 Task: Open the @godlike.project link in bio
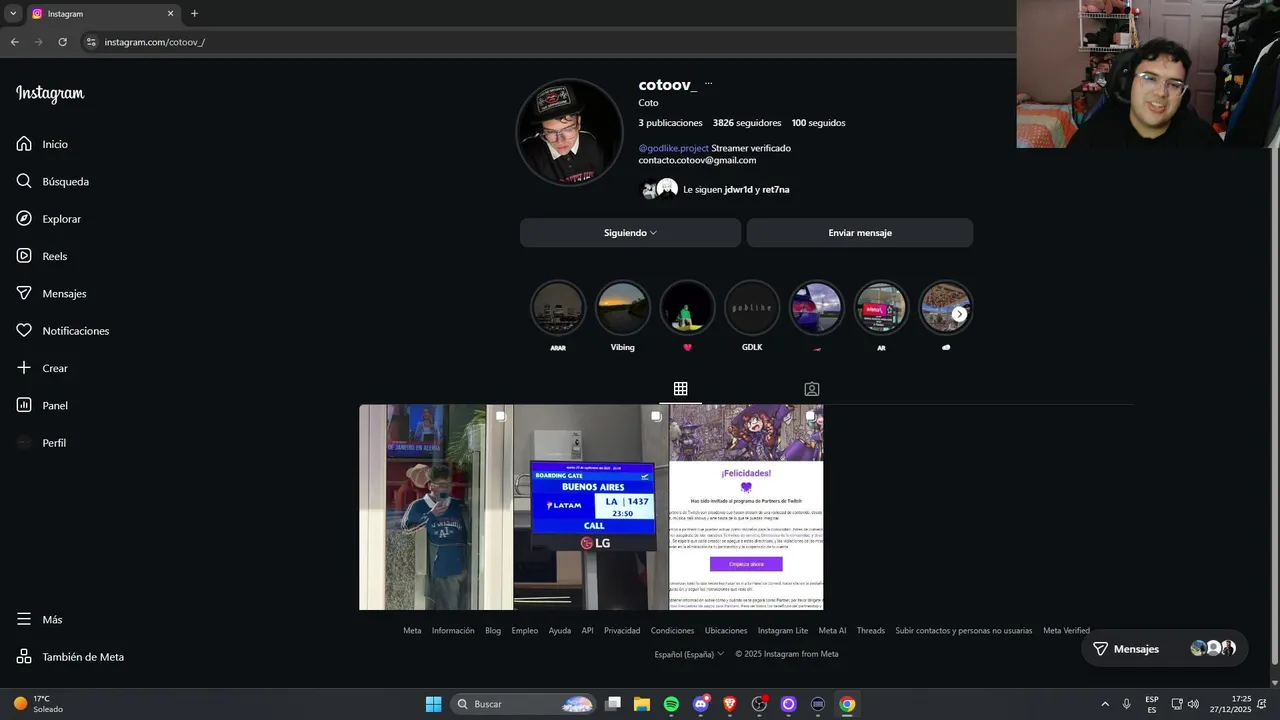673,148
